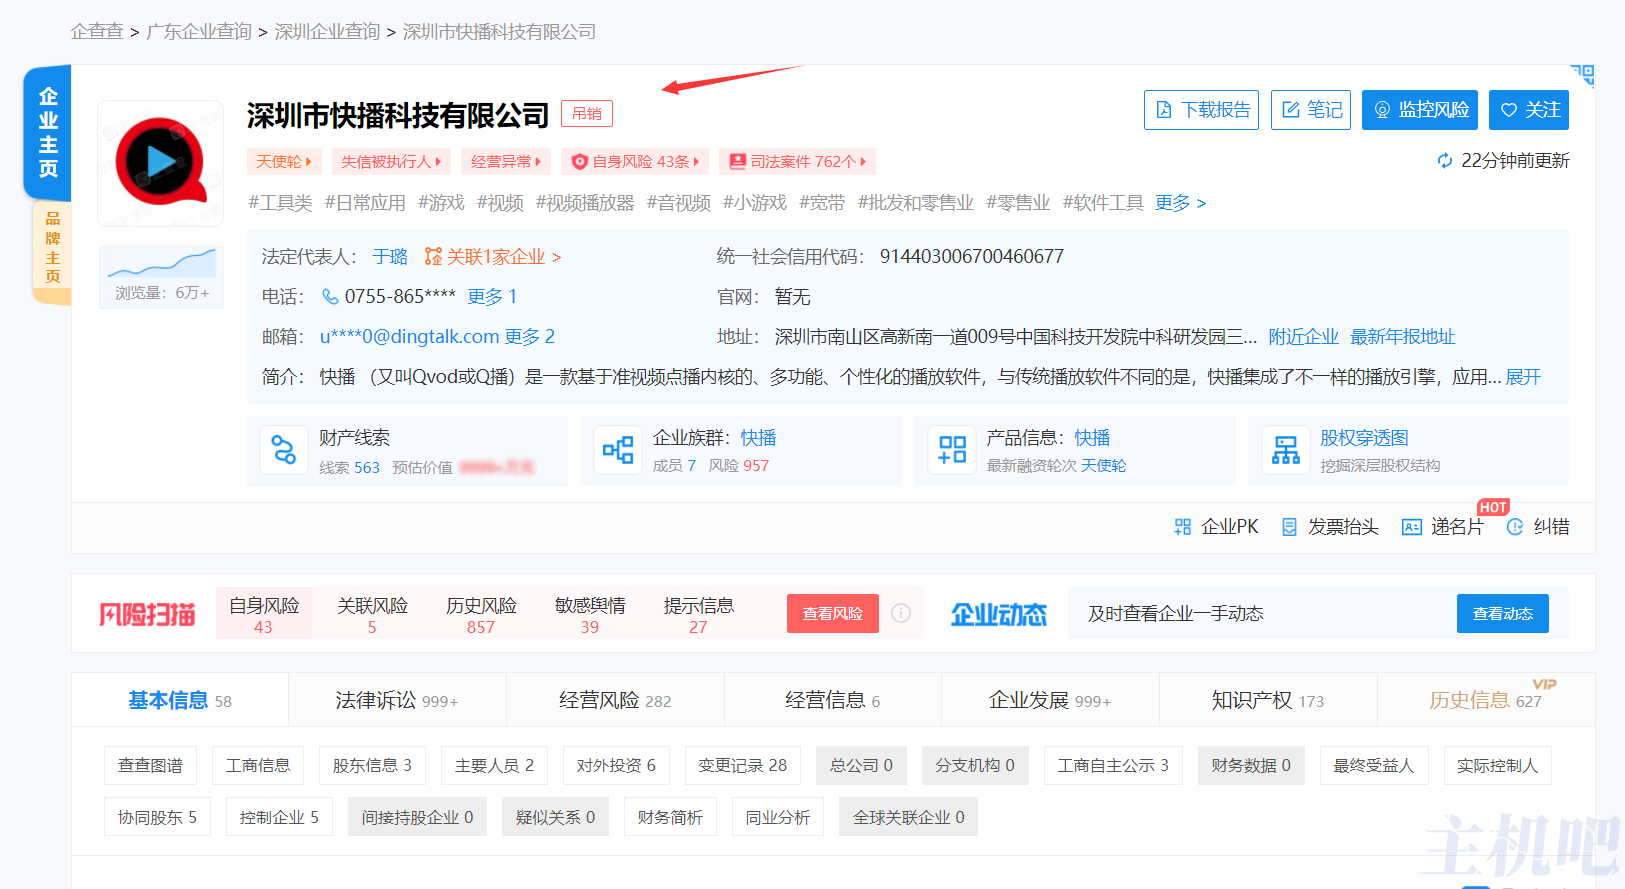Select 关联风险 5 in risk scan

click(372, 614)
